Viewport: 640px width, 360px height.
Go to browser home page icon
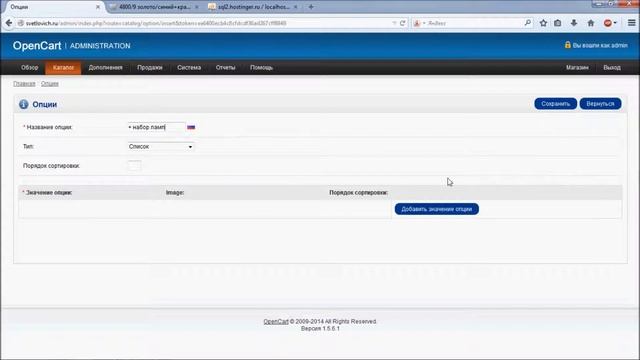[x=591, y=23]
